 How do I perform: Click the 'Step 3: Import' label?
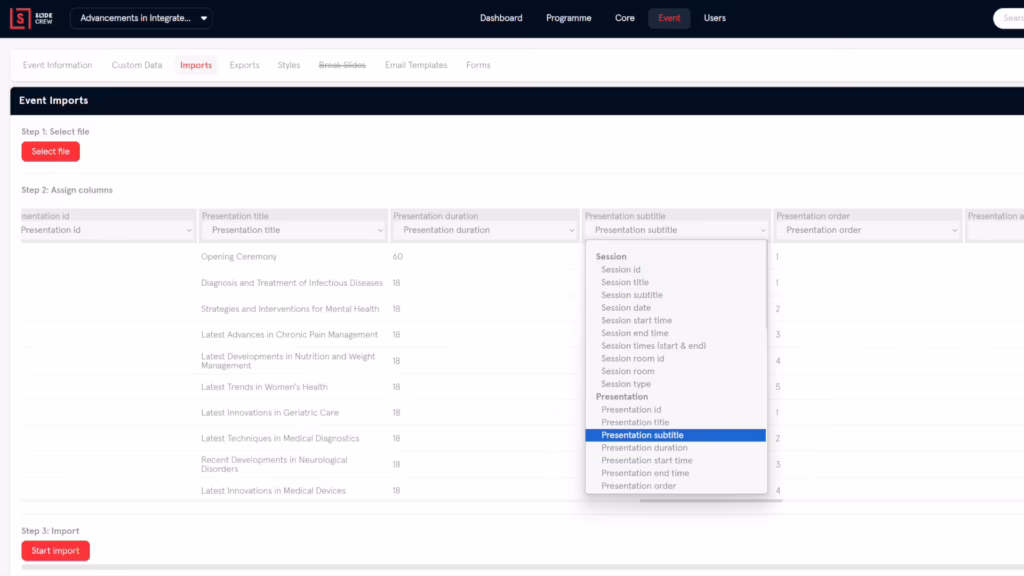click(50, 531)
